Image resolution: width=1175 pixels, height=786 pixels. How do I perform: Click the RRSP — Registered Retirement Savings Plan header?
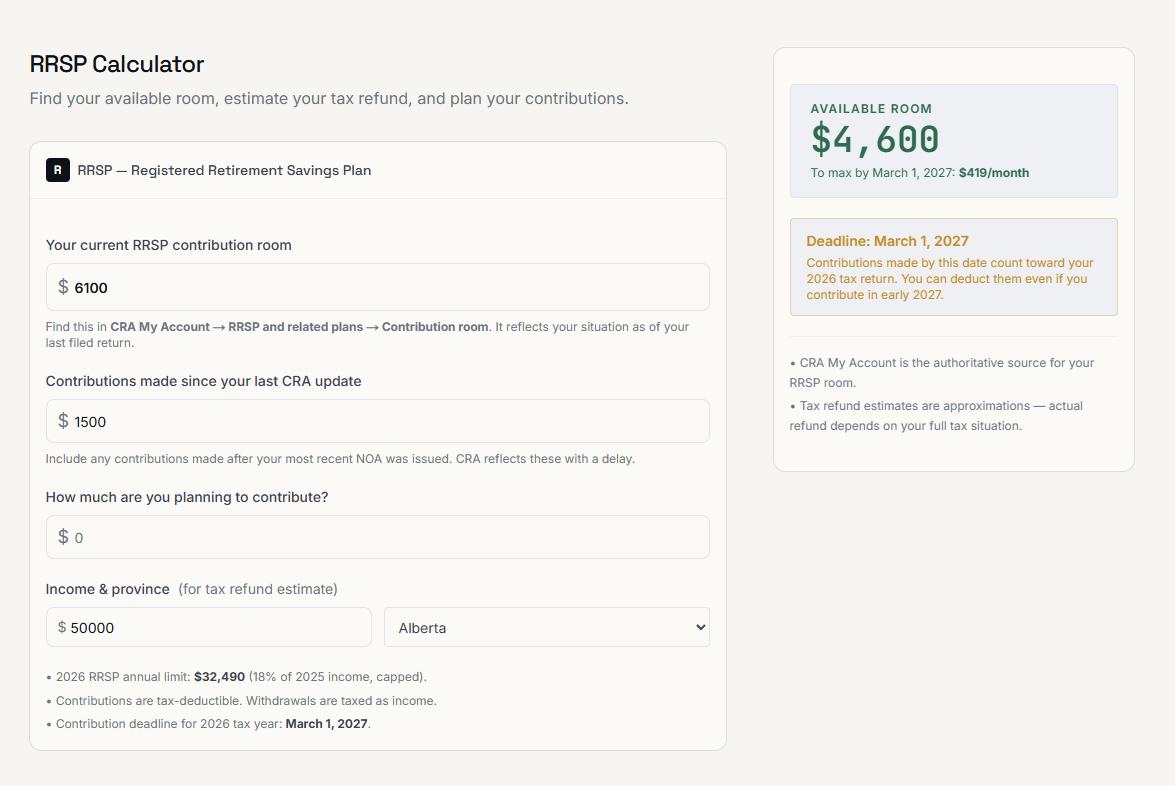click(x=224, y=170)
